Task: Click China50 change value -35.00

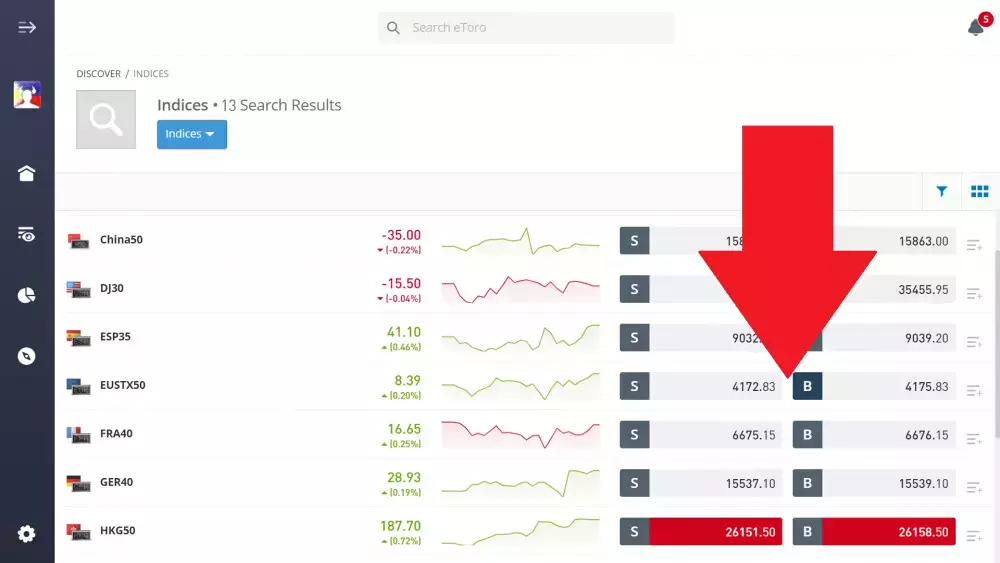Action: click(401, 235)
